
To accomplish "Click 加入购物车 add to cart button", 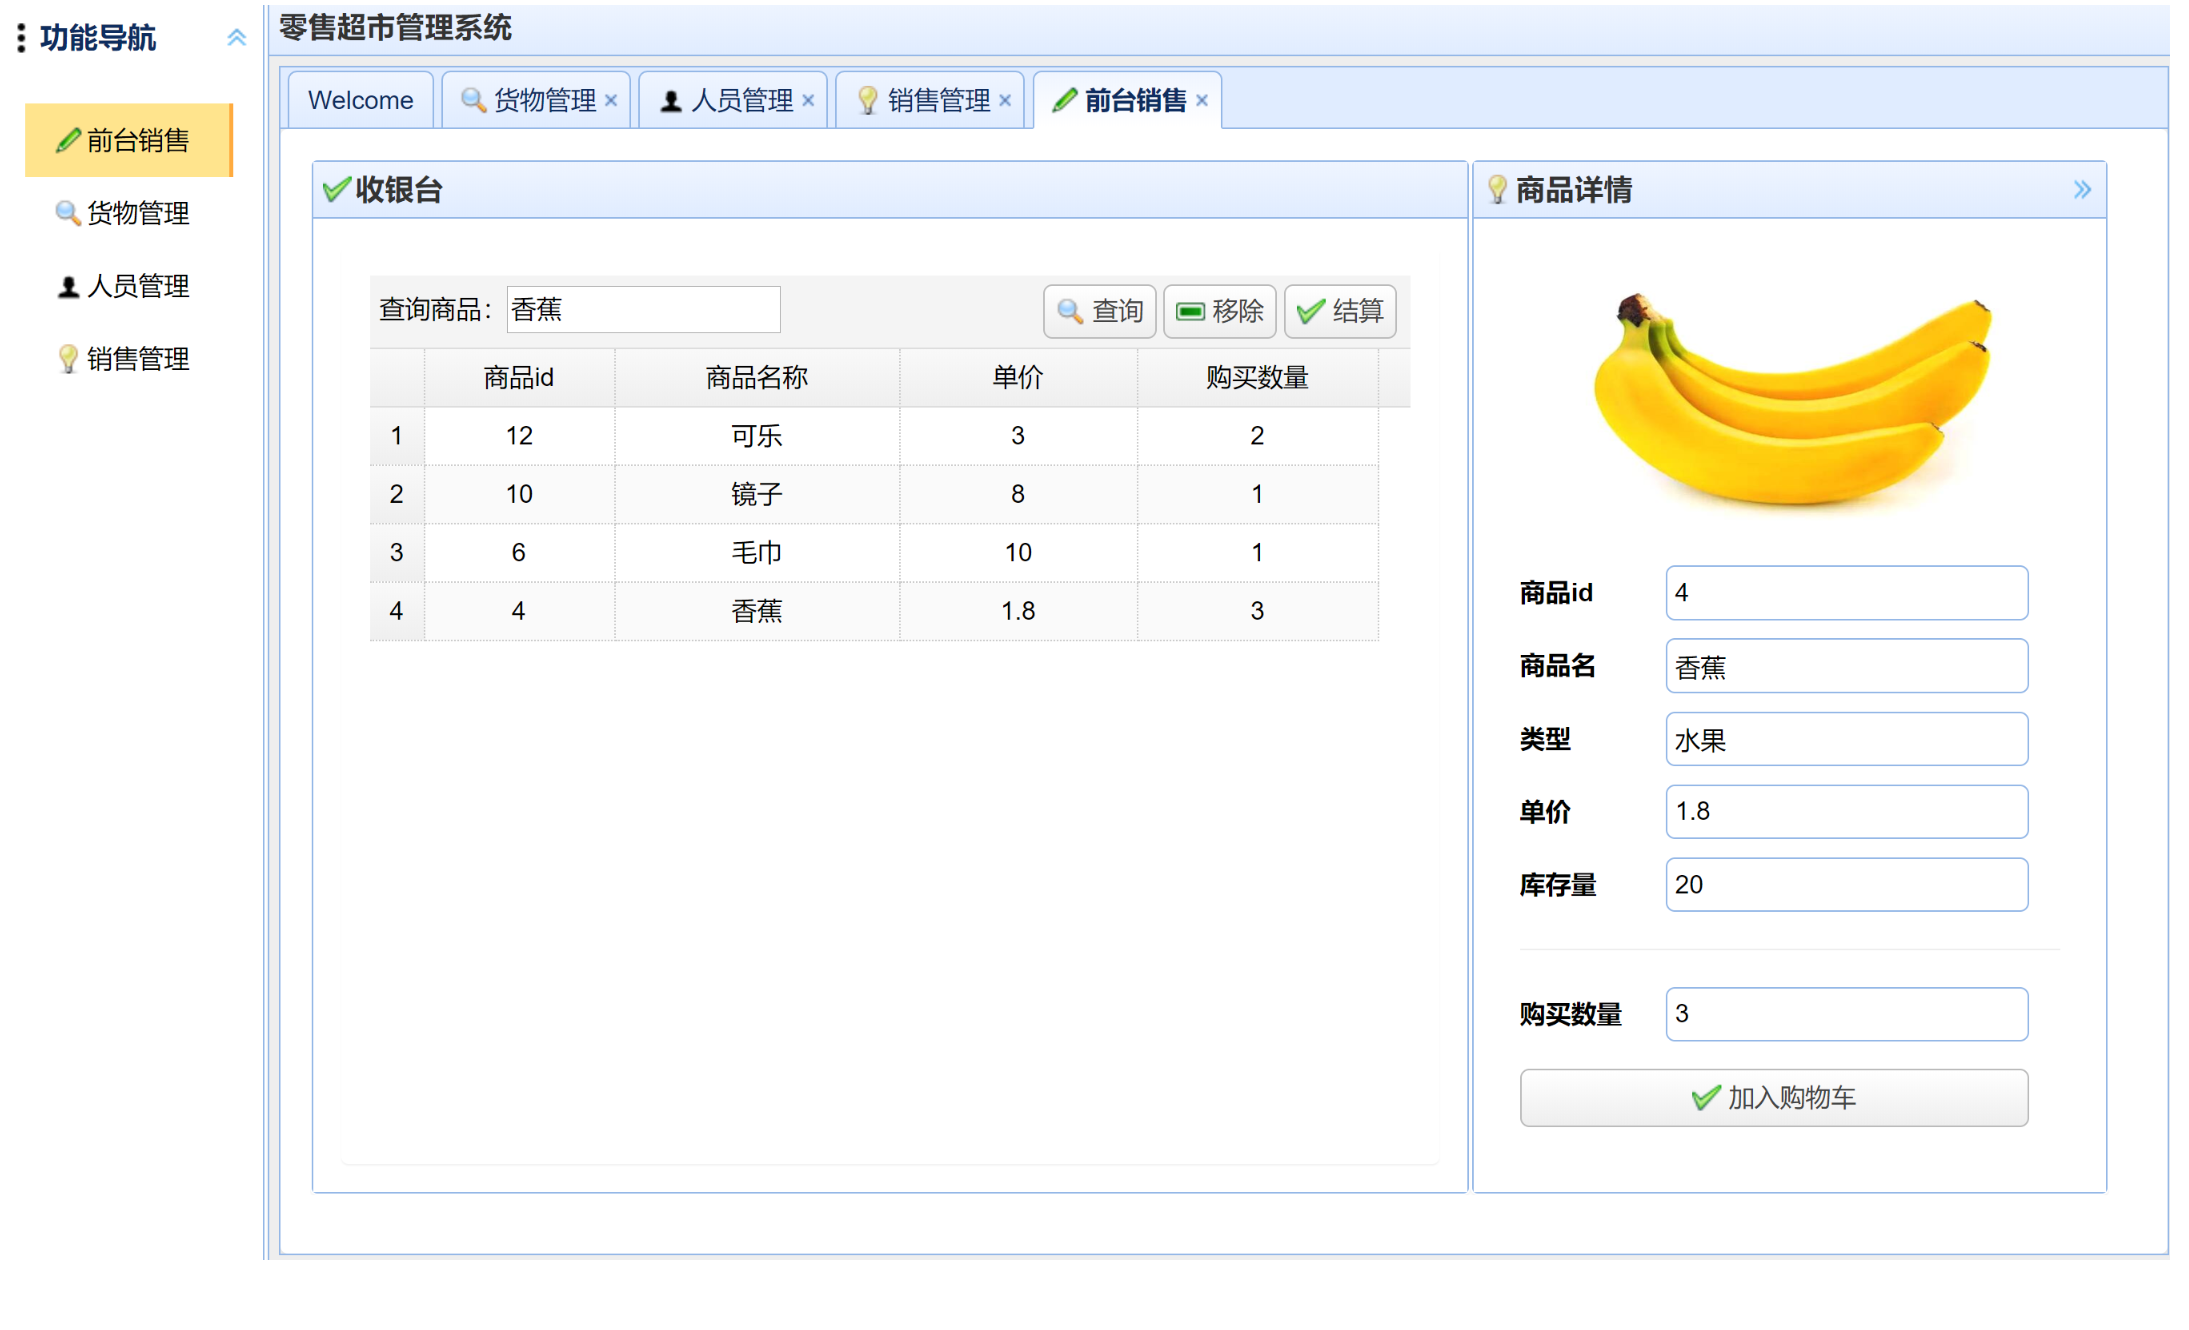I will [1773, 1097].
